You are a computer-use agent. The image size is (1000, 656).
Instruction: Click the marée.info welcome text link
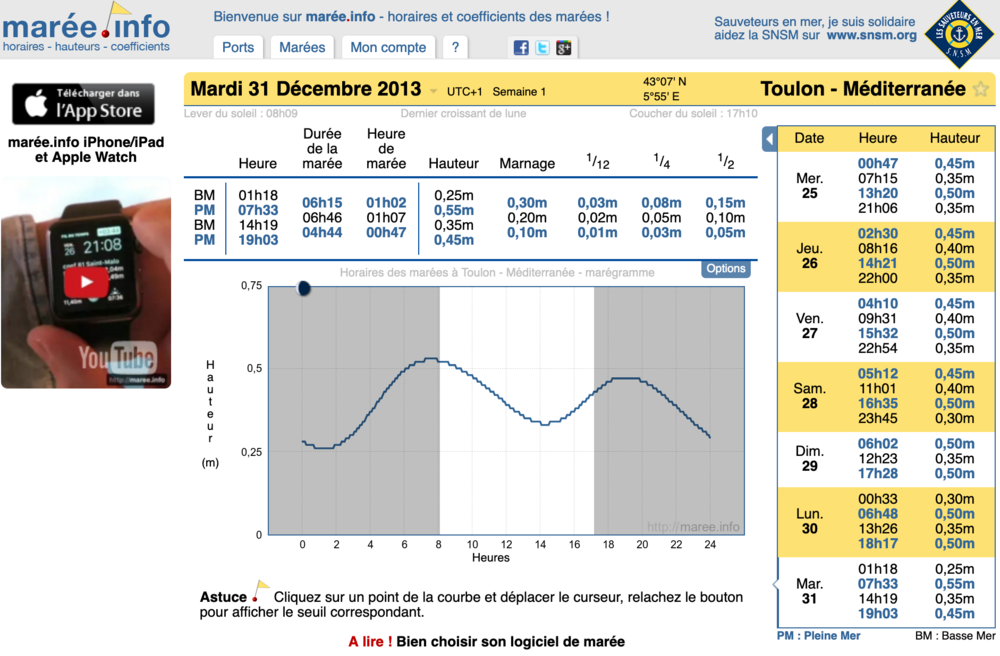[341, 17]
